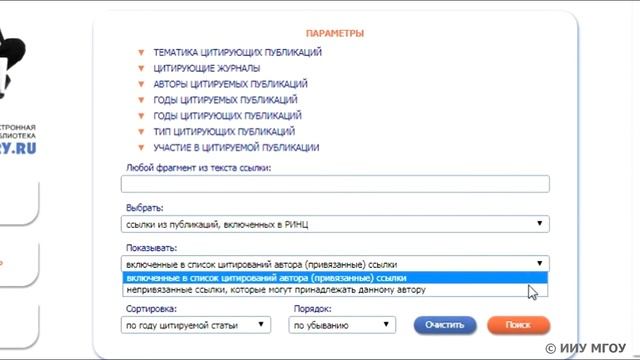
Task: Click the blue Очистить button
Action: coord(445,325)
